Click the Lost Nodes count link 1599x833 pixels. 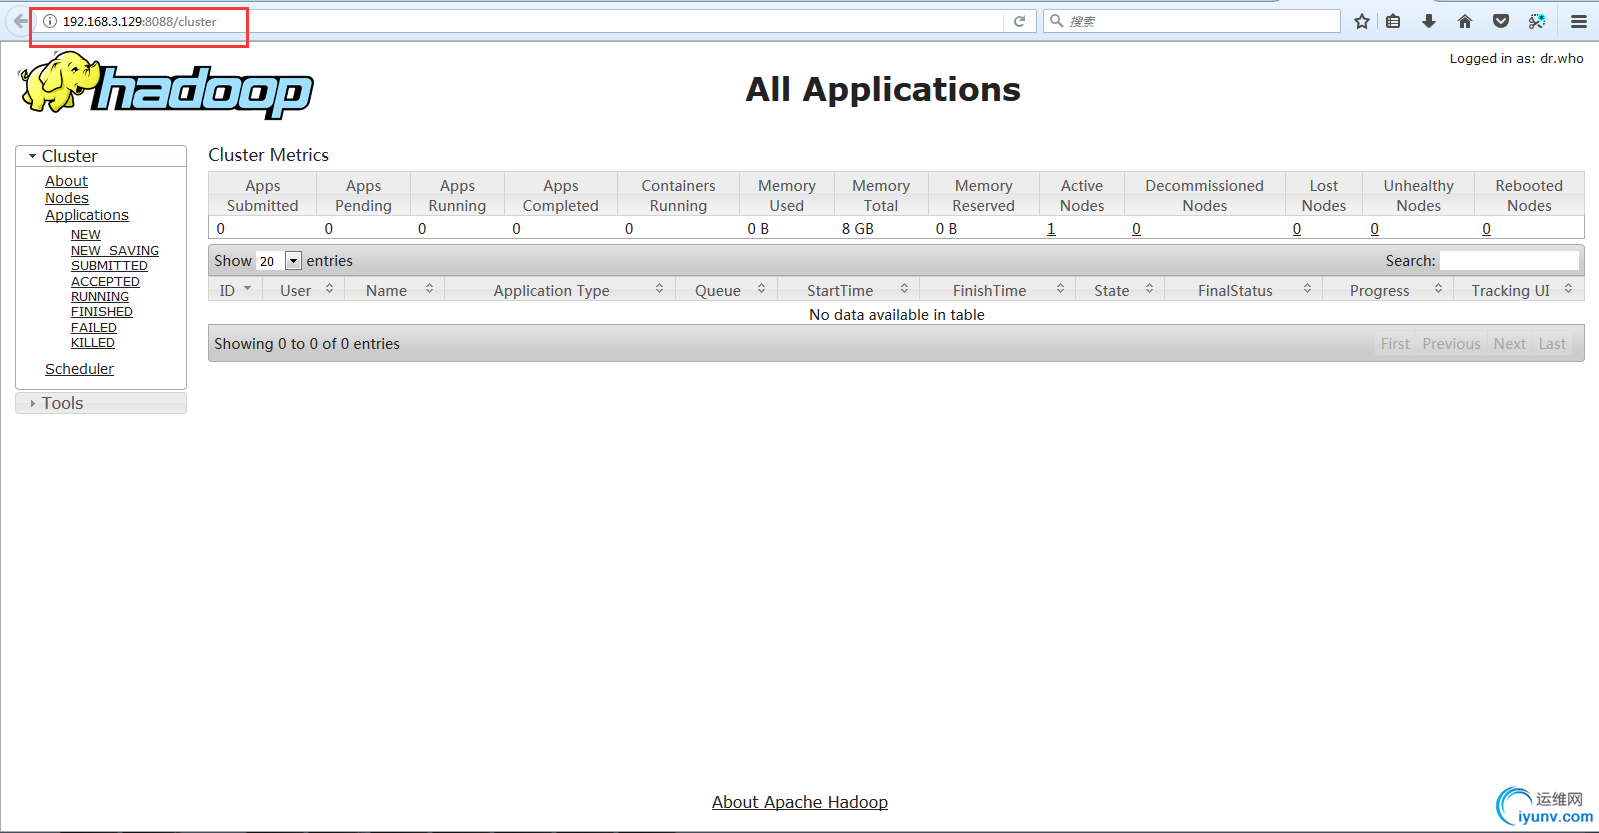point(1297,229)
